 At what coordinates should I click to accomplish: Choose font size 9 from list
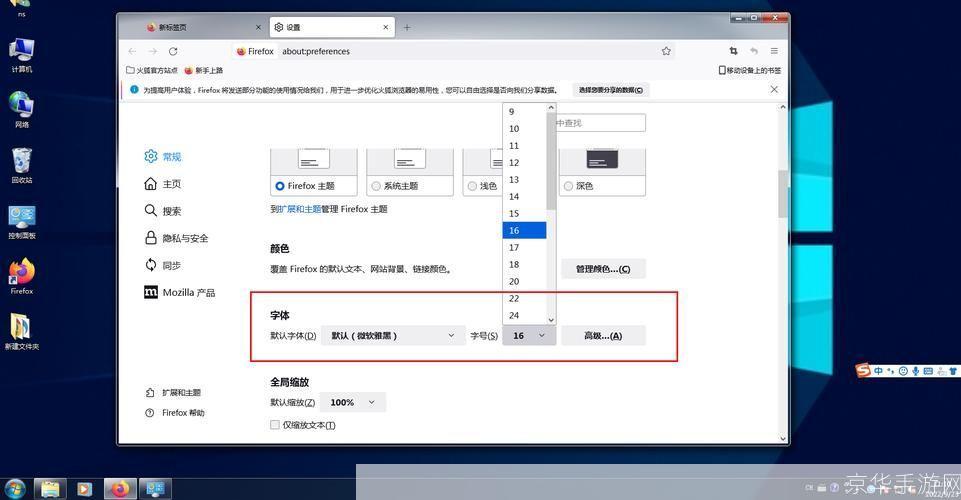(x=524, y=112)
